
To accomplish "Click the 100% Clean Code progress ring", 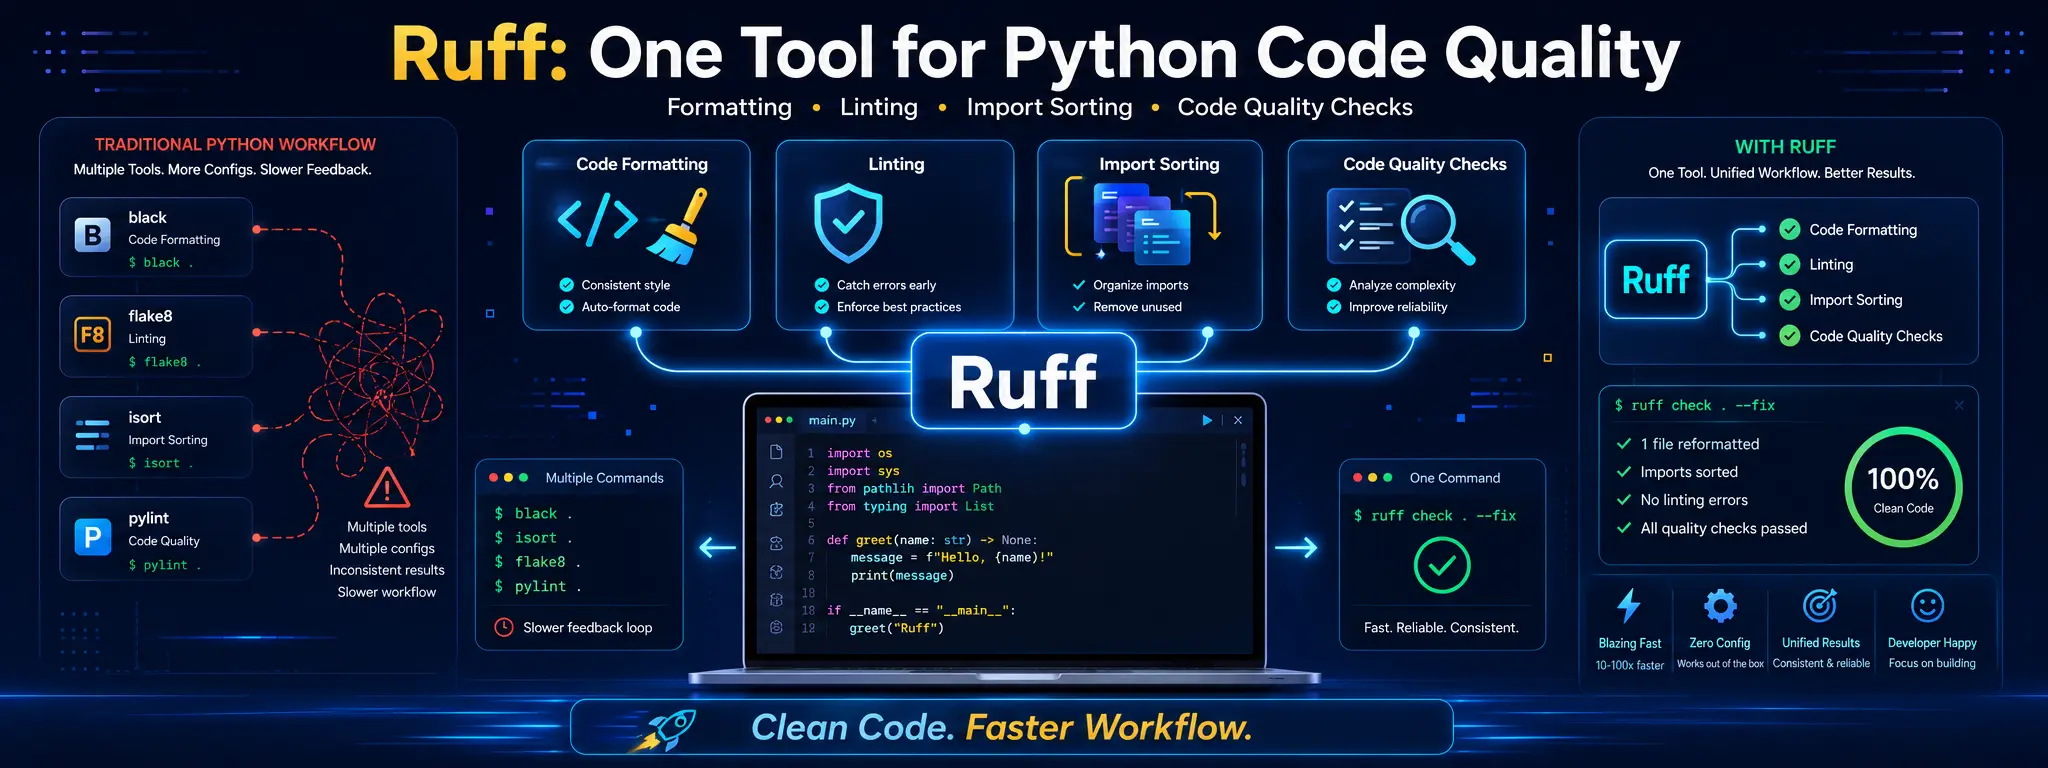I will [x=1903, y=487].
